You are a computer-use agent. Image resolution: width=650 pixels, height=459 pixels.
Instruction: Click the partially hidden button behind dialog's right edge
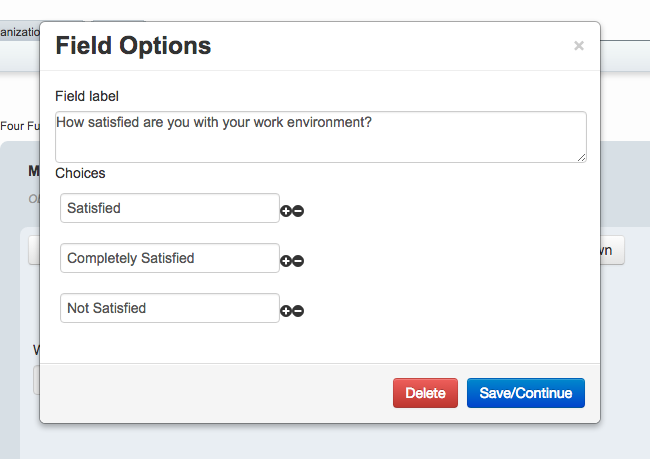612,250
